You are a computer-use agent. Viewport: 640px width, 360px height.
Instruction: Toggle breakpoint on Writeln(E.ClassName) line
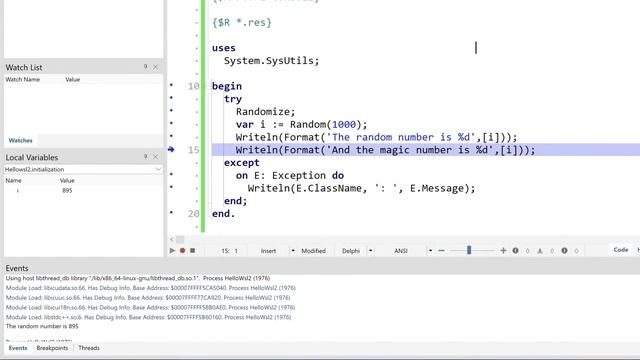tap(171, 187)
